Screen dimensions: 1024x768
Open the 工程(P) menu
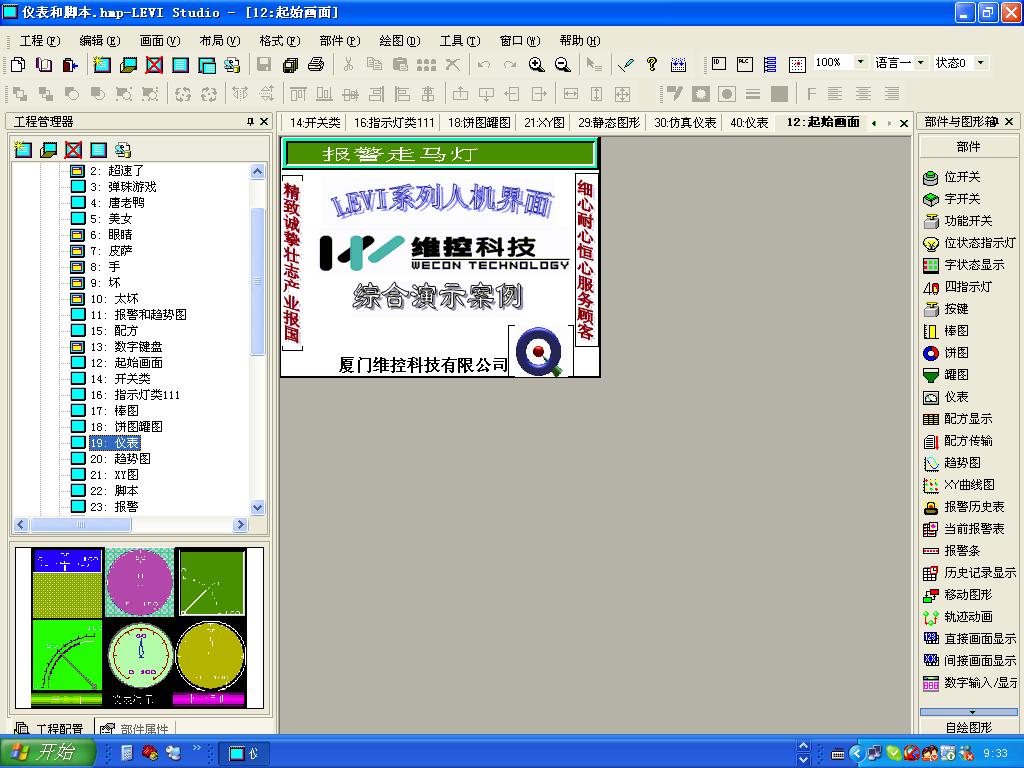point(40,40)
